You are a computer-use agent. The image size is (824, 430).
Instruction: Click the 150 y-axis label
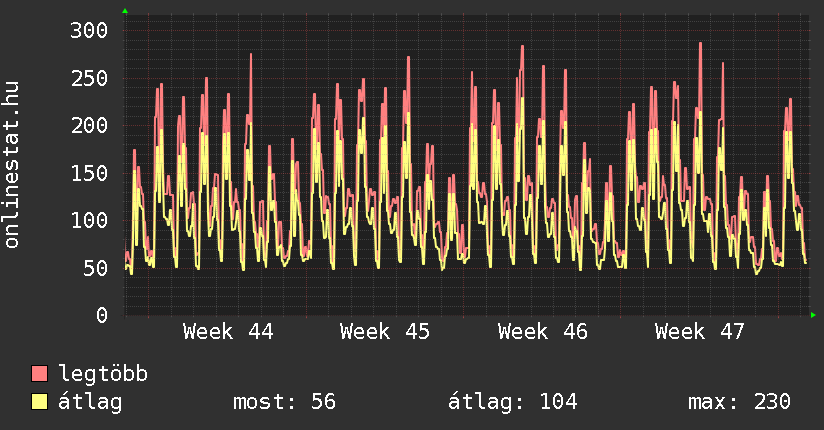tap(88, 173)
